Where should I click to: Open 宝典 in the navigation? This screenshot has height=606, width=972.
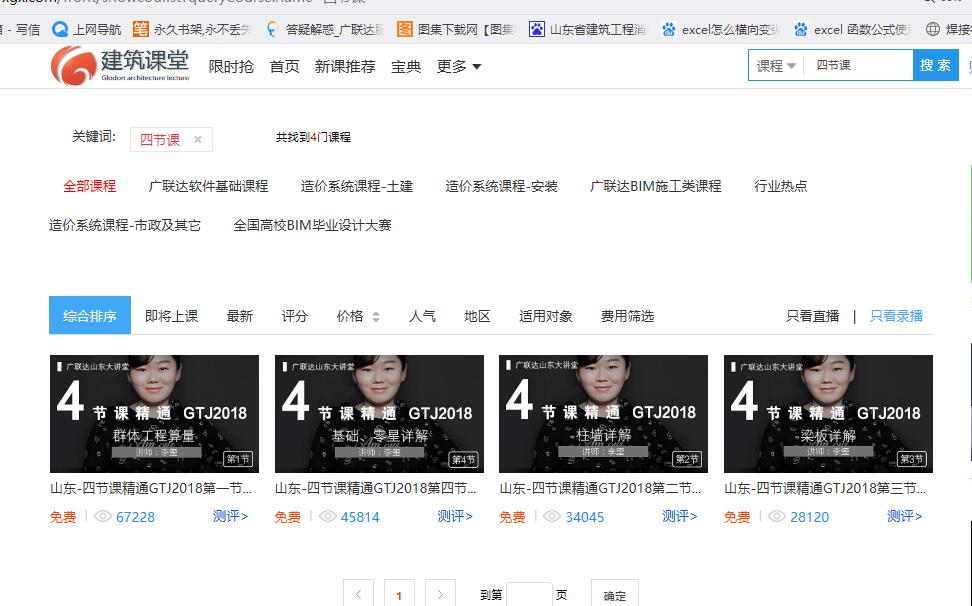(x=406, y=66)
